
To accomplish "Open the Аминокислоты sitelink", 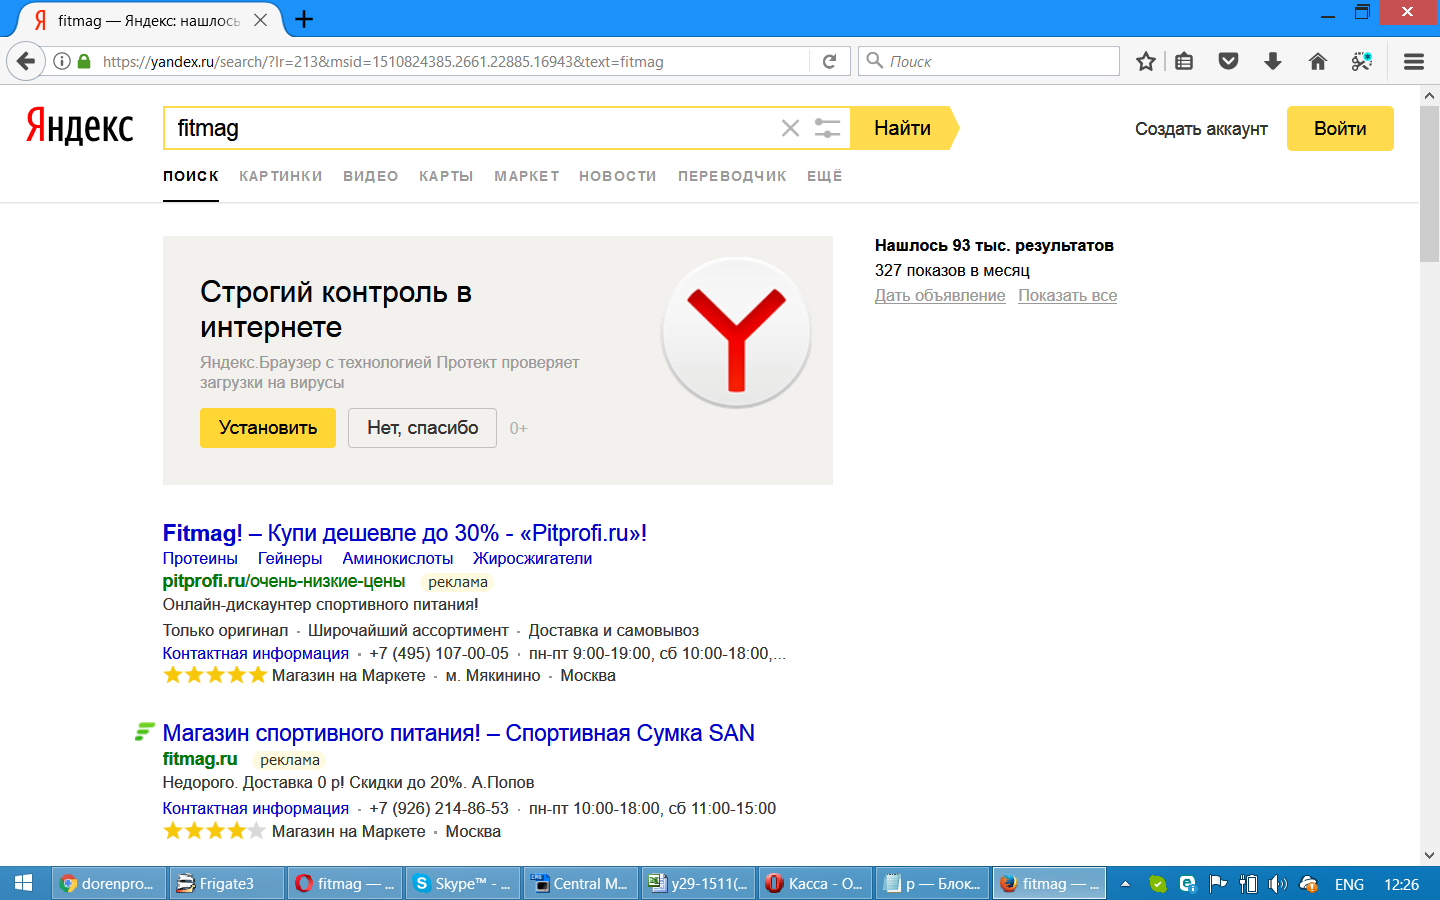I will [x=398, y=558].
